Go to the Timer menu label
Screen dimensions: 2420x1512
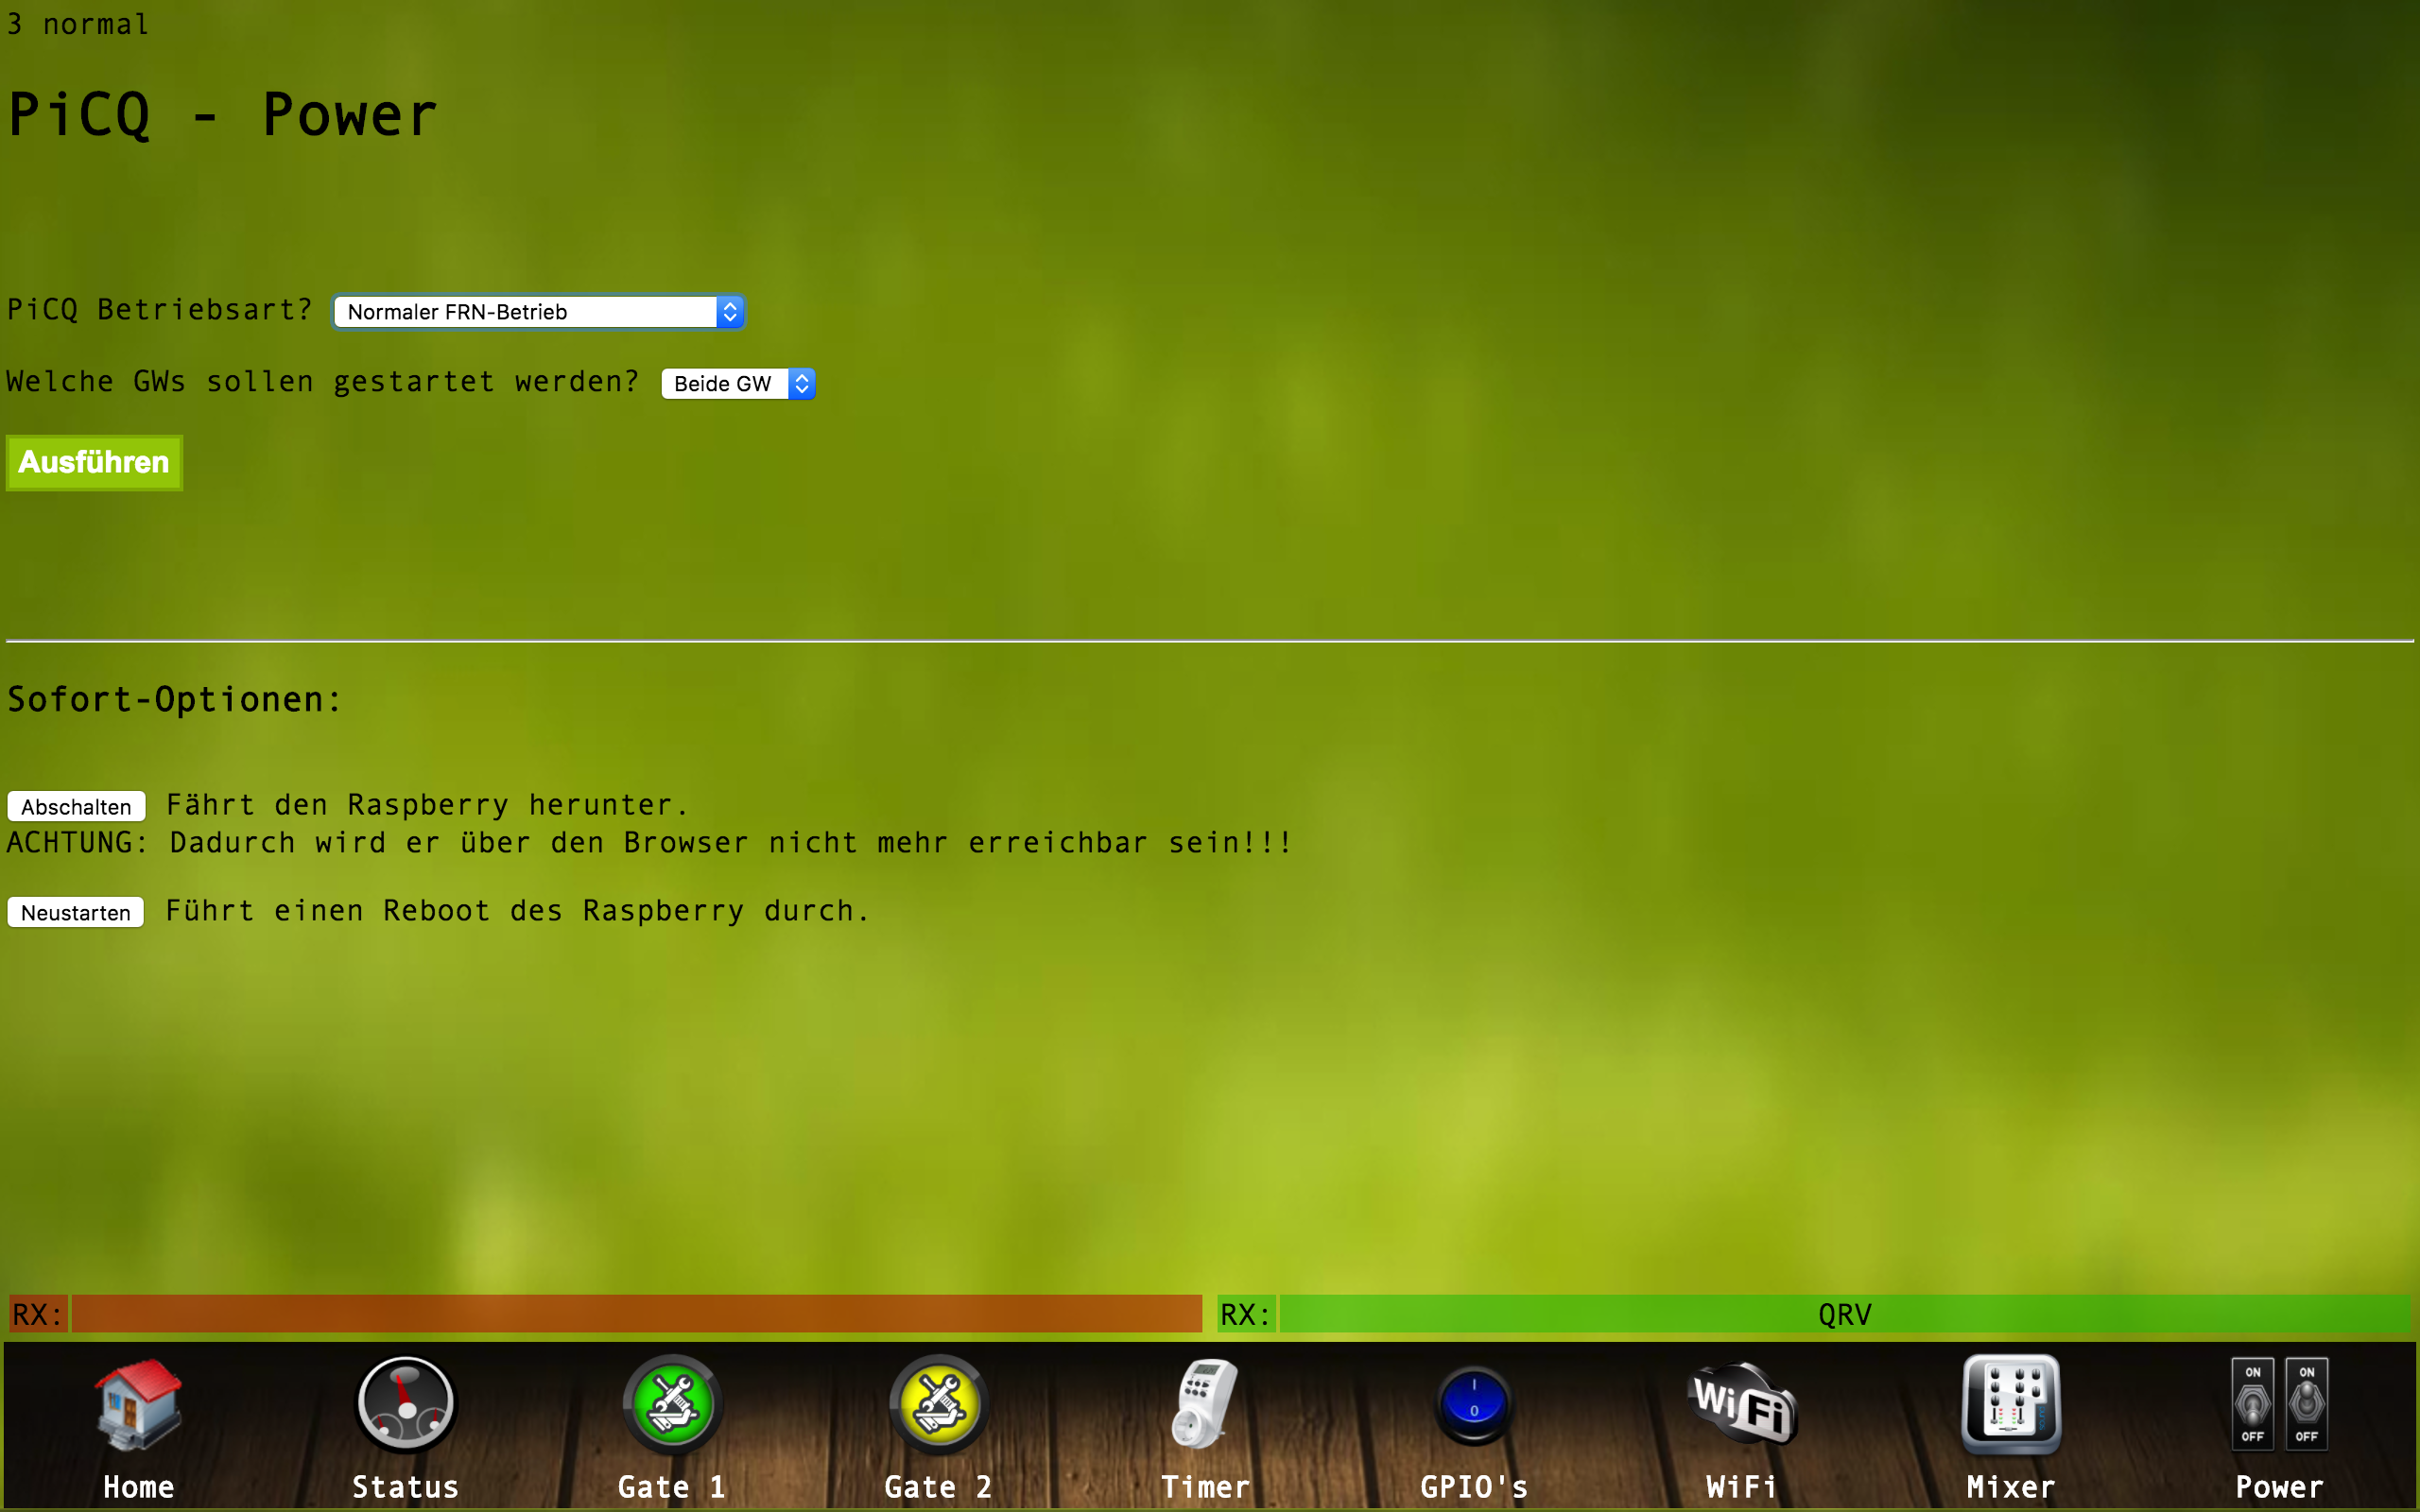coord(1206,1487)
